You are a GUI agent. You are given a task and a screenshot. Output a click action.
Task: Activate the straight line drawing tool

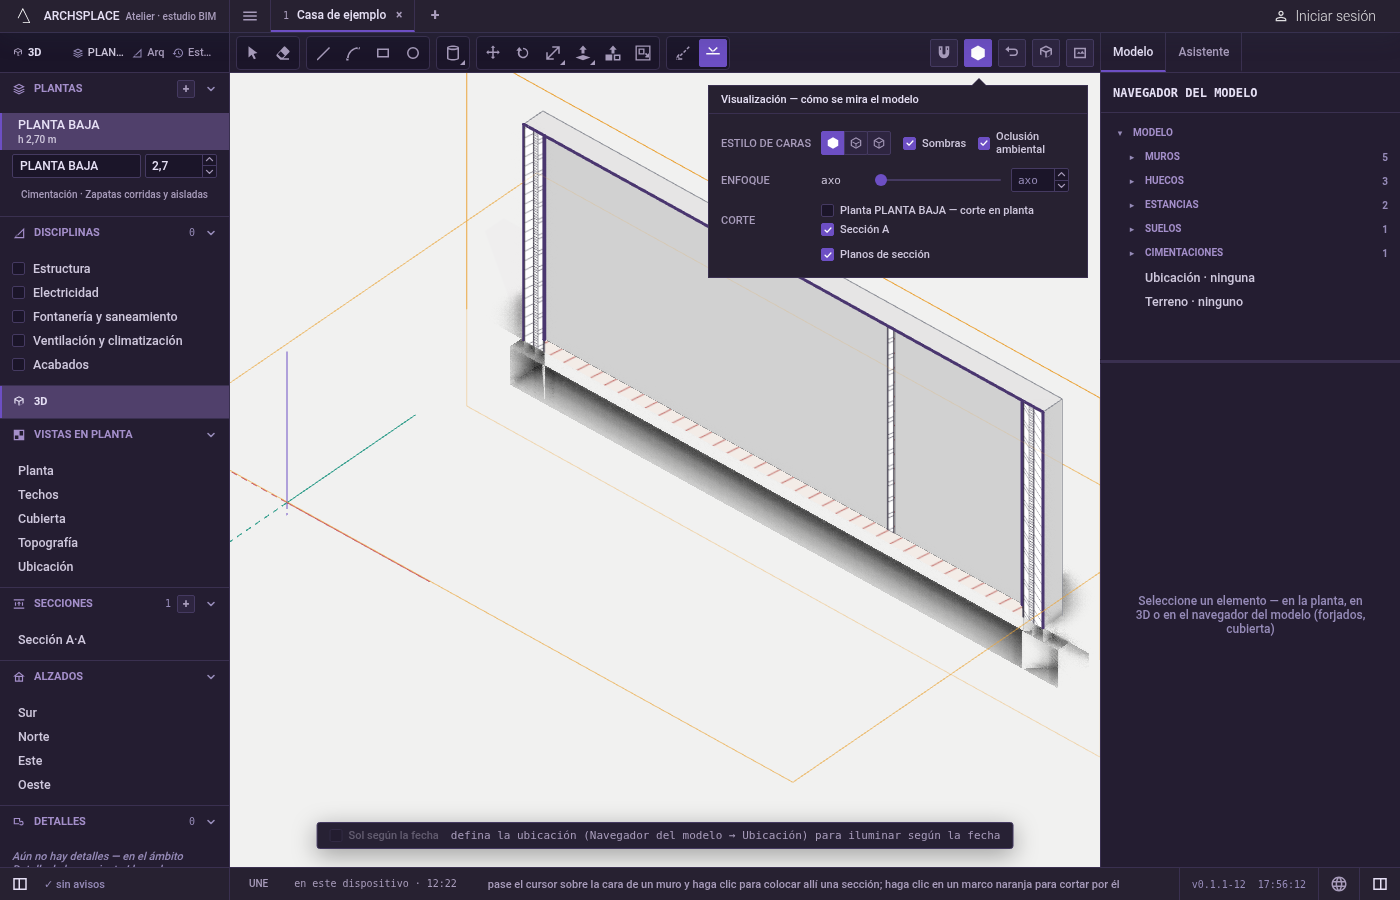pos(323,53)
